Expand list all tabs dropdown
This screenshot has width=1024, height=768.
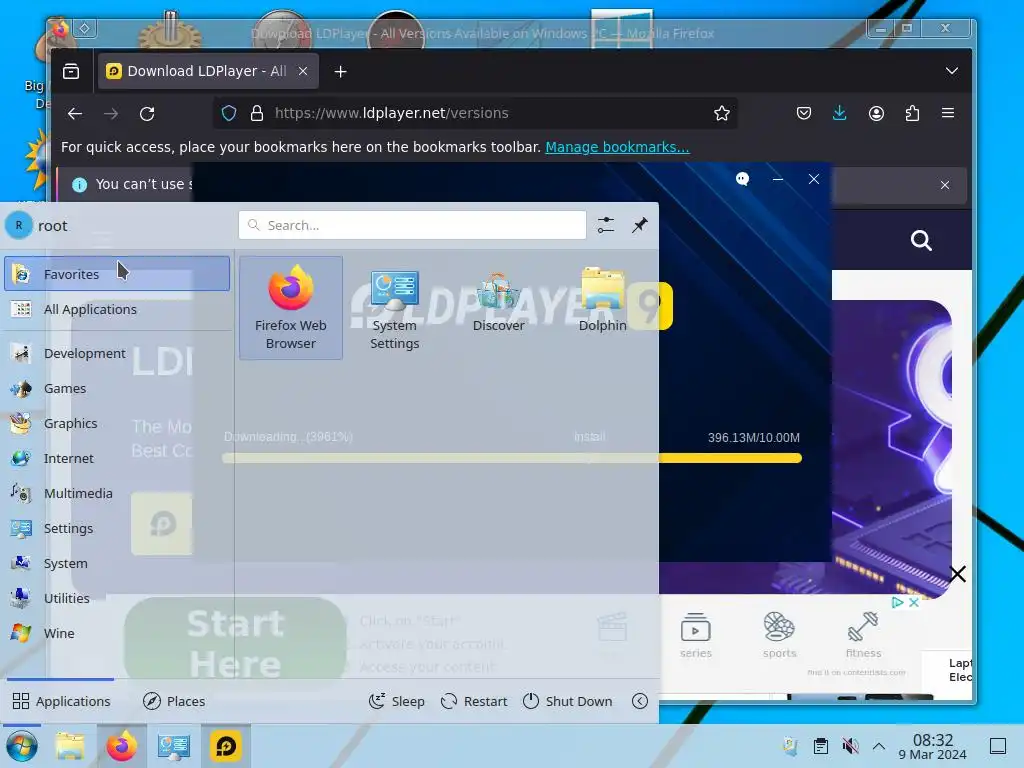[x=952, y=71]
